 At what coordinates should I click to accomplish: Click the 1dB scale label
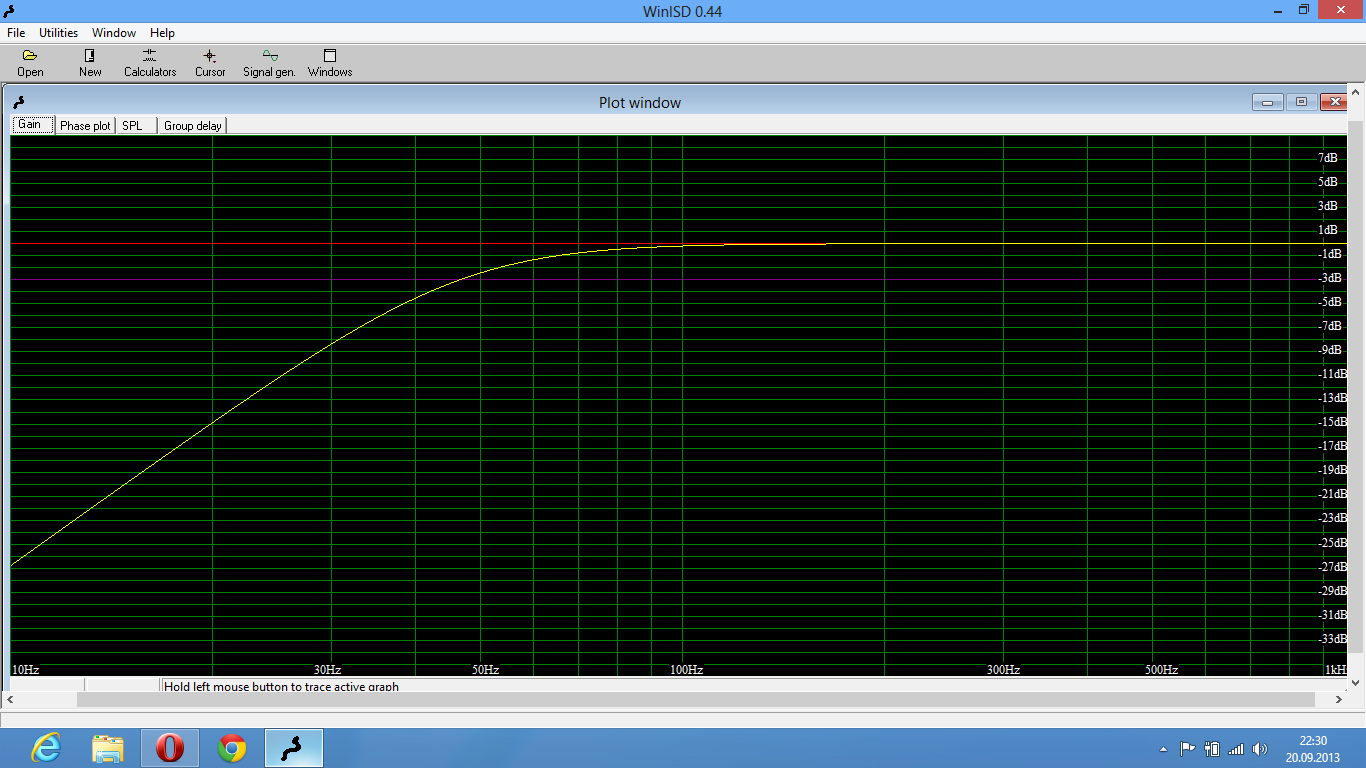click(1327, 230)
